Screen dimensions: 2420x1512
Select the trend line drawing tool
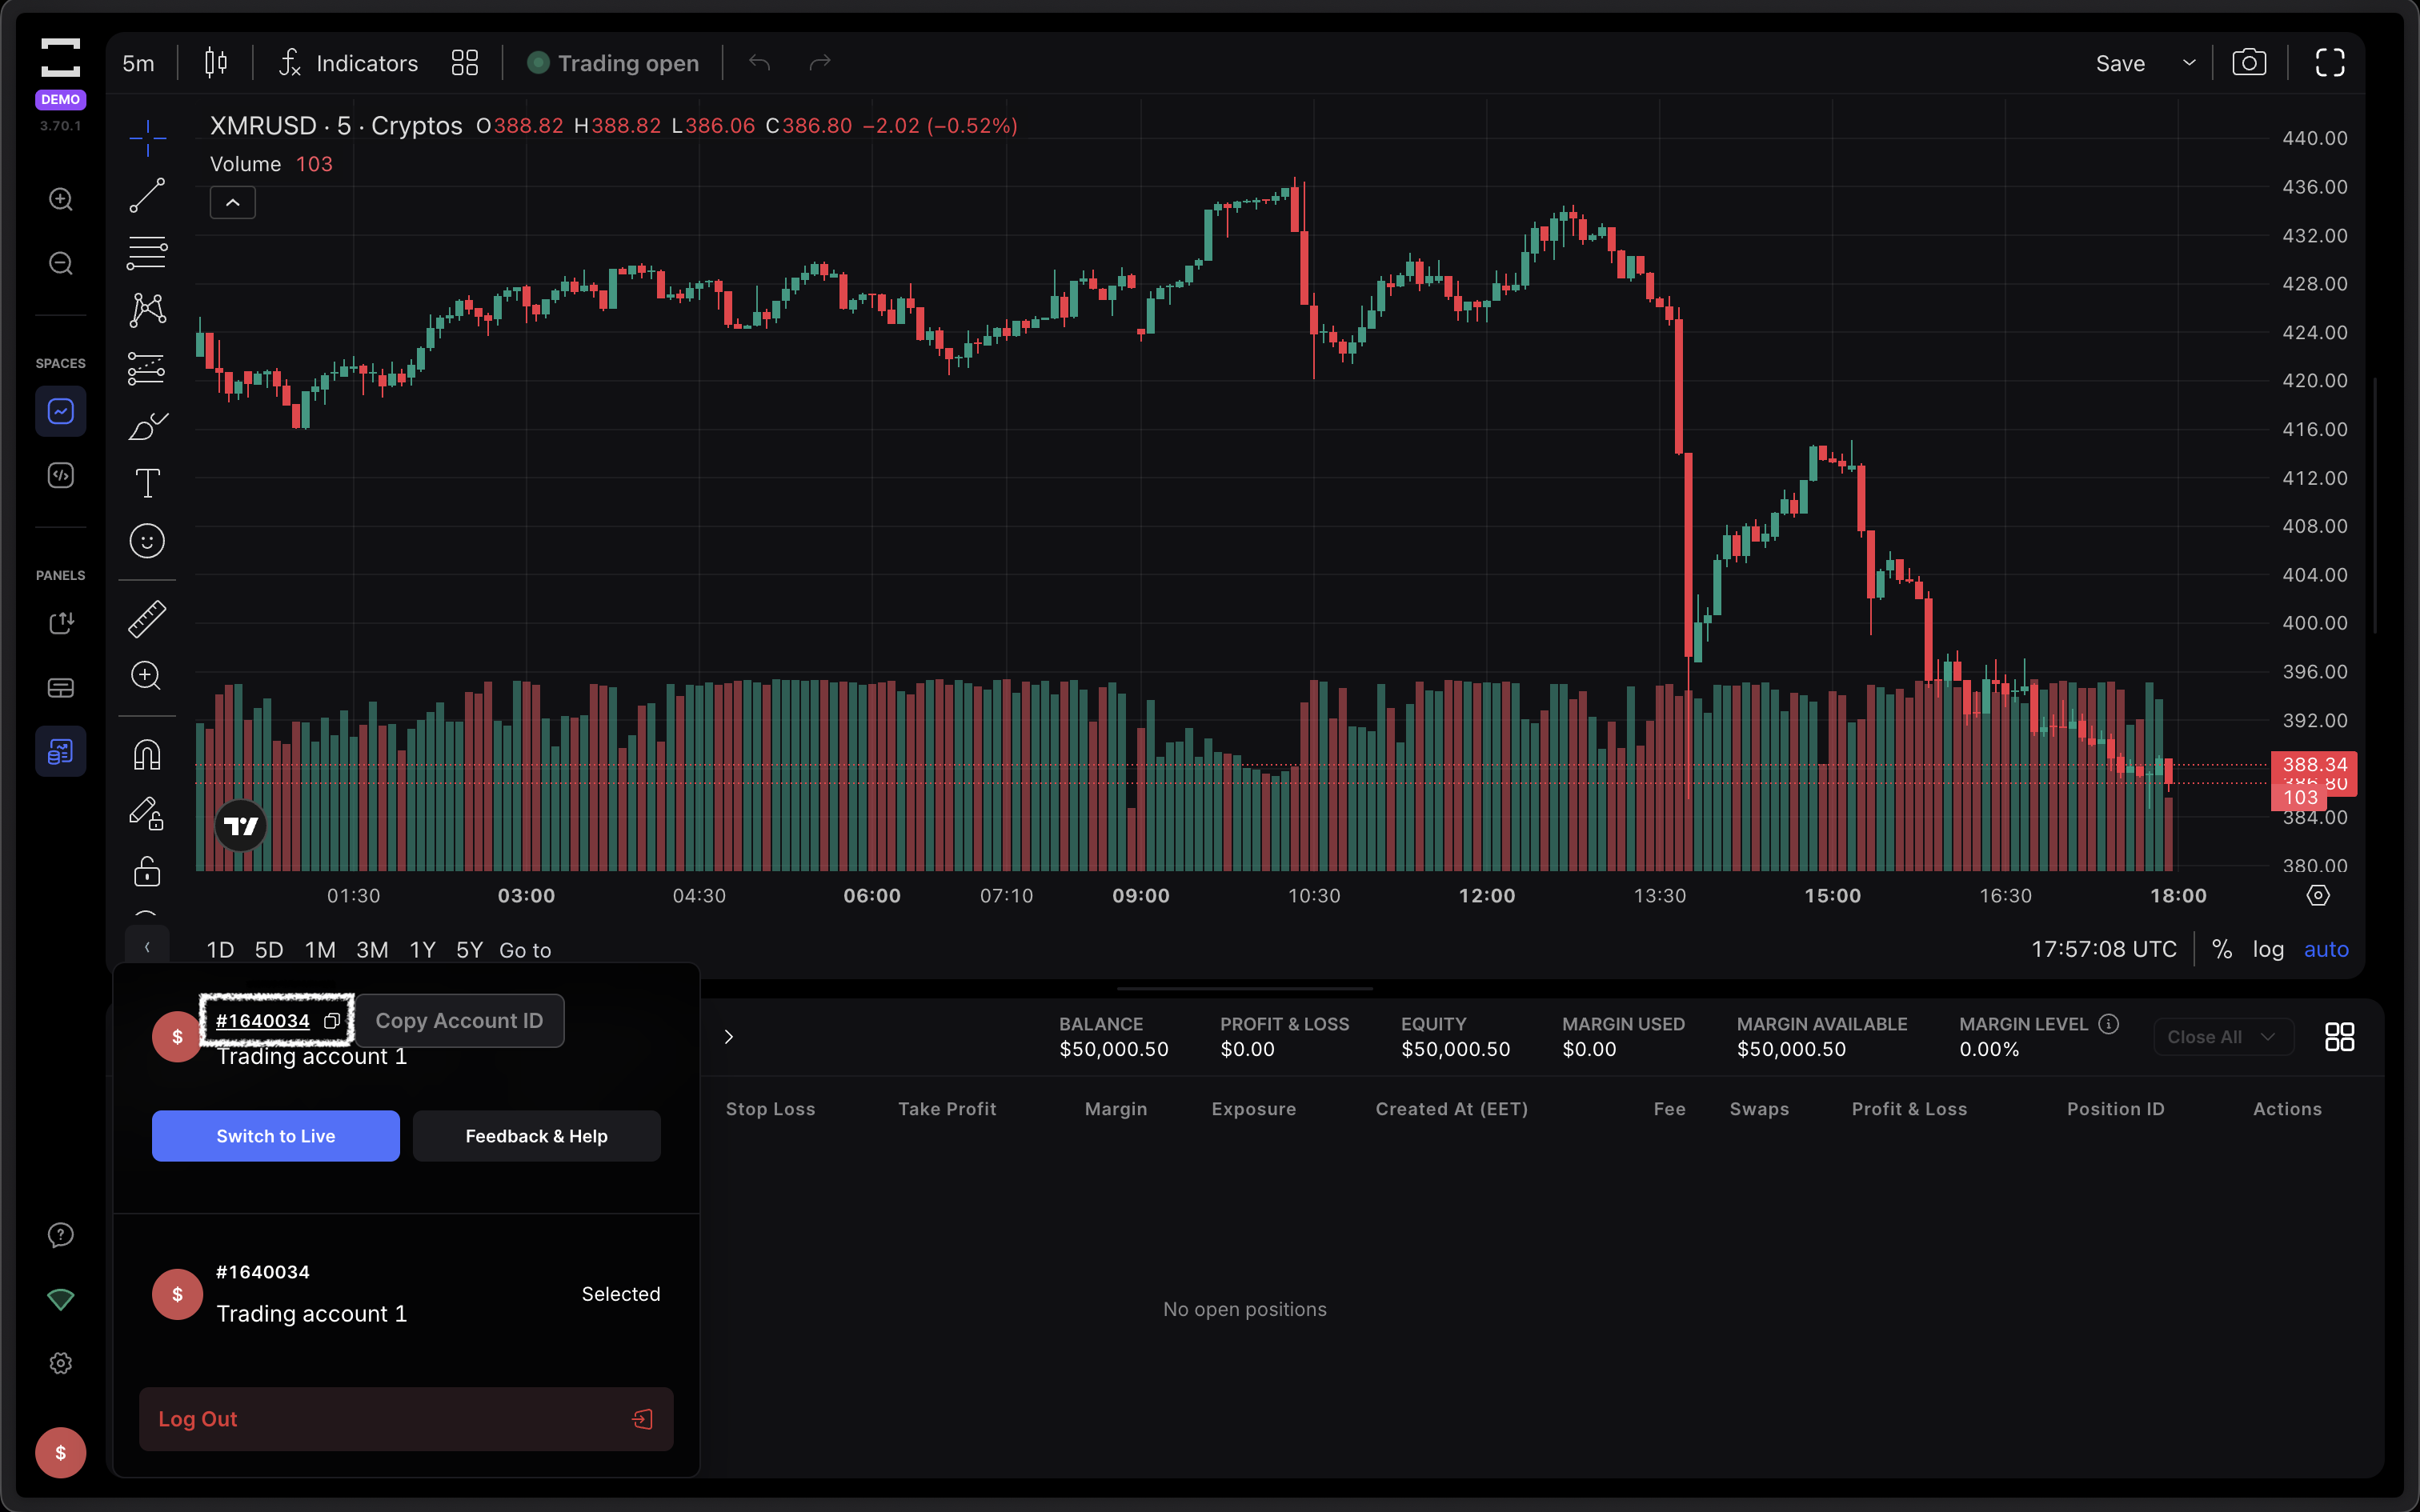click(x=147, y=196)
